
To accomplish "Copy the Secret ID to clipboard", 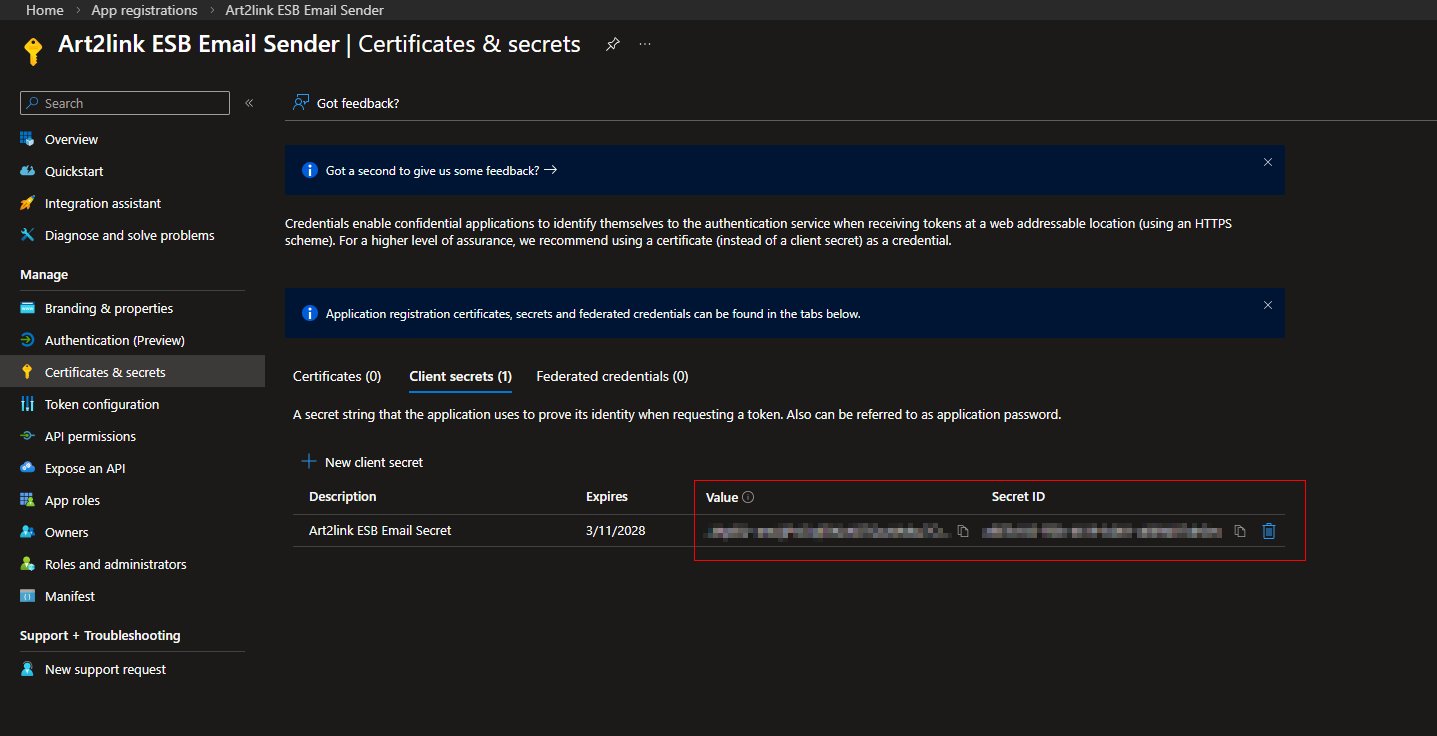I will 1240,531.
